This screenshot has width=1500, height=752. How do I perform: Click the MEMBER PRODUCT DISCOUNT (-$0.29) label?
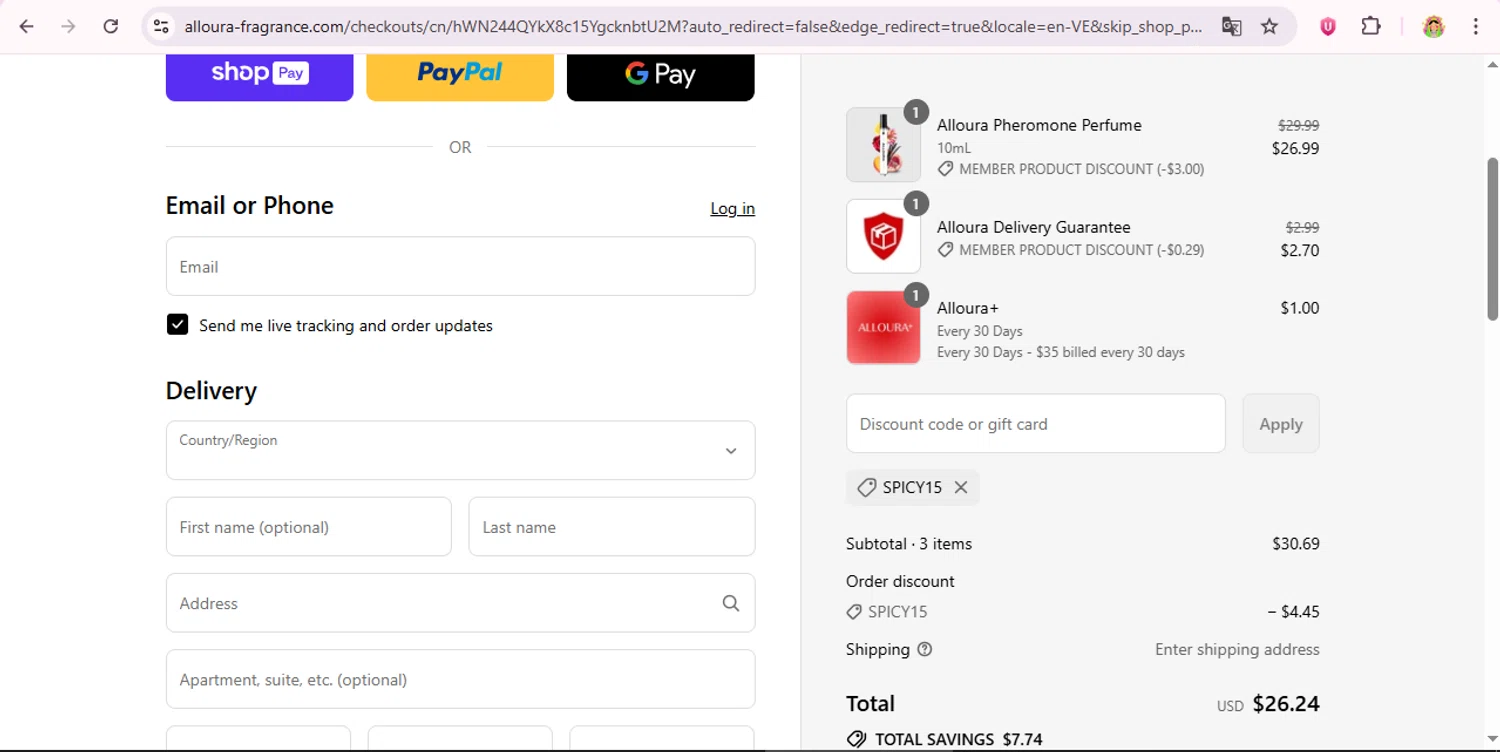click(1081, 250)
